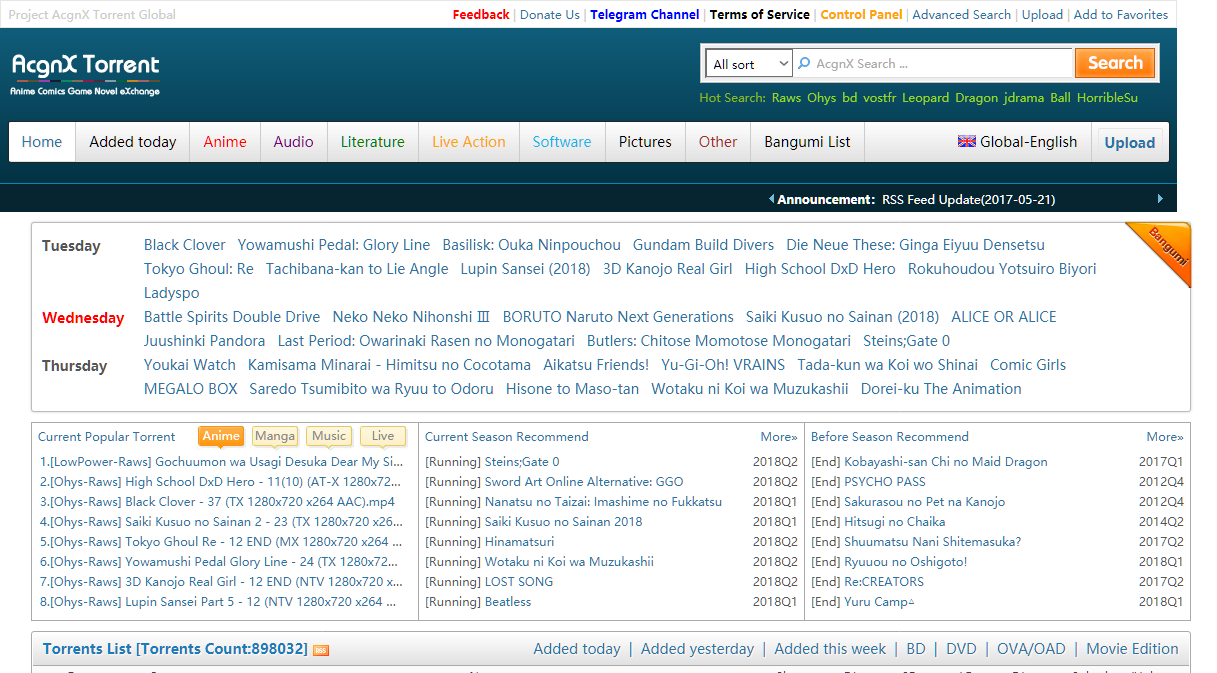Click Add to Favorites in the top bar
The width and height of the screenshot is (1217, 673).
[x=1121, y=15]
